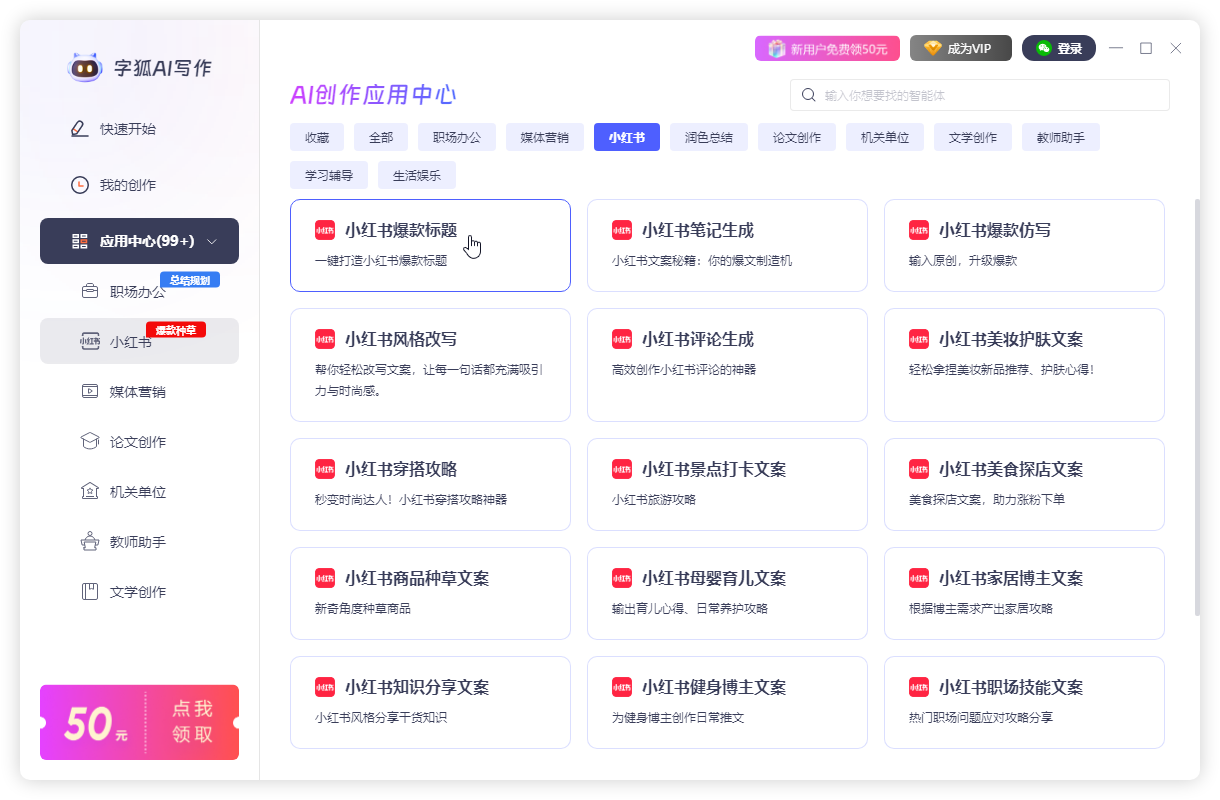1220x800 pixels.
Task: Select the 学习辅导 category tab
Action: [329, 175]
